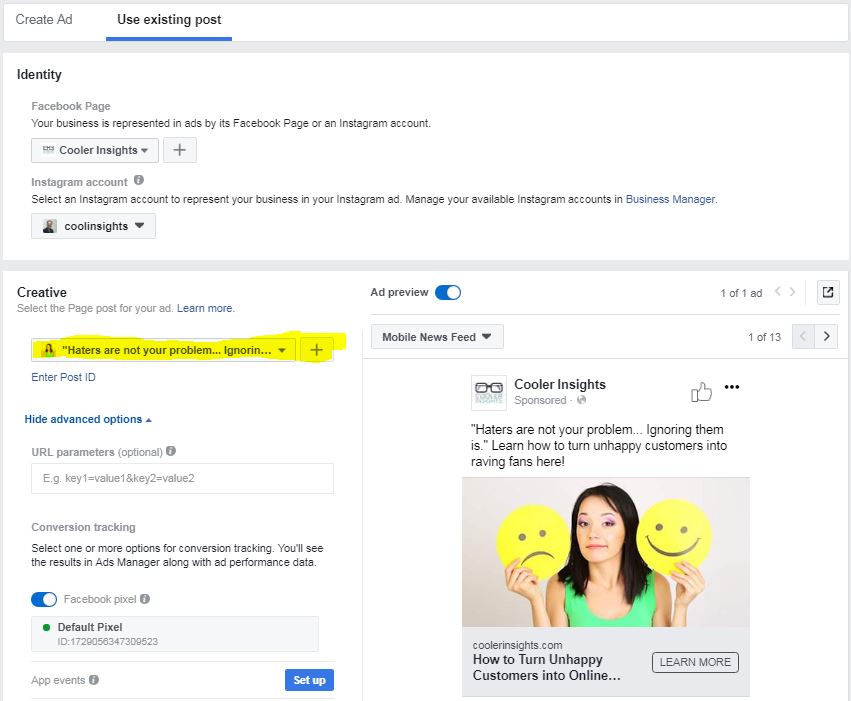This screenshot has width=851, height=701.
Task: Collapse Hide advanced options
Action: pyautogui.click(x=88, y=419)
